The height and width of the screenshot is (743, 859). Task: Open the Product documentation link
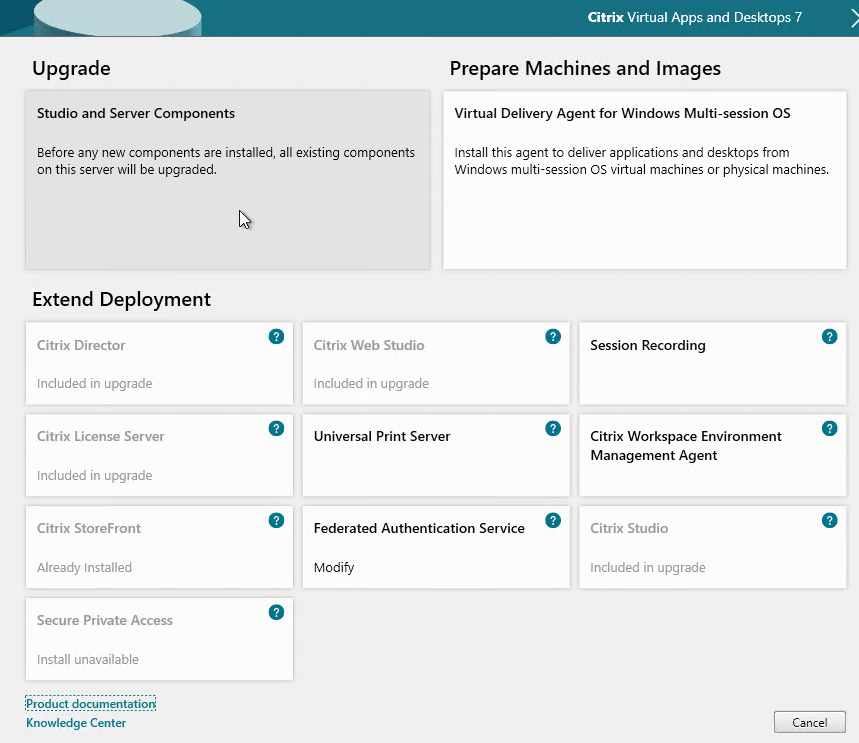point(91,704)
